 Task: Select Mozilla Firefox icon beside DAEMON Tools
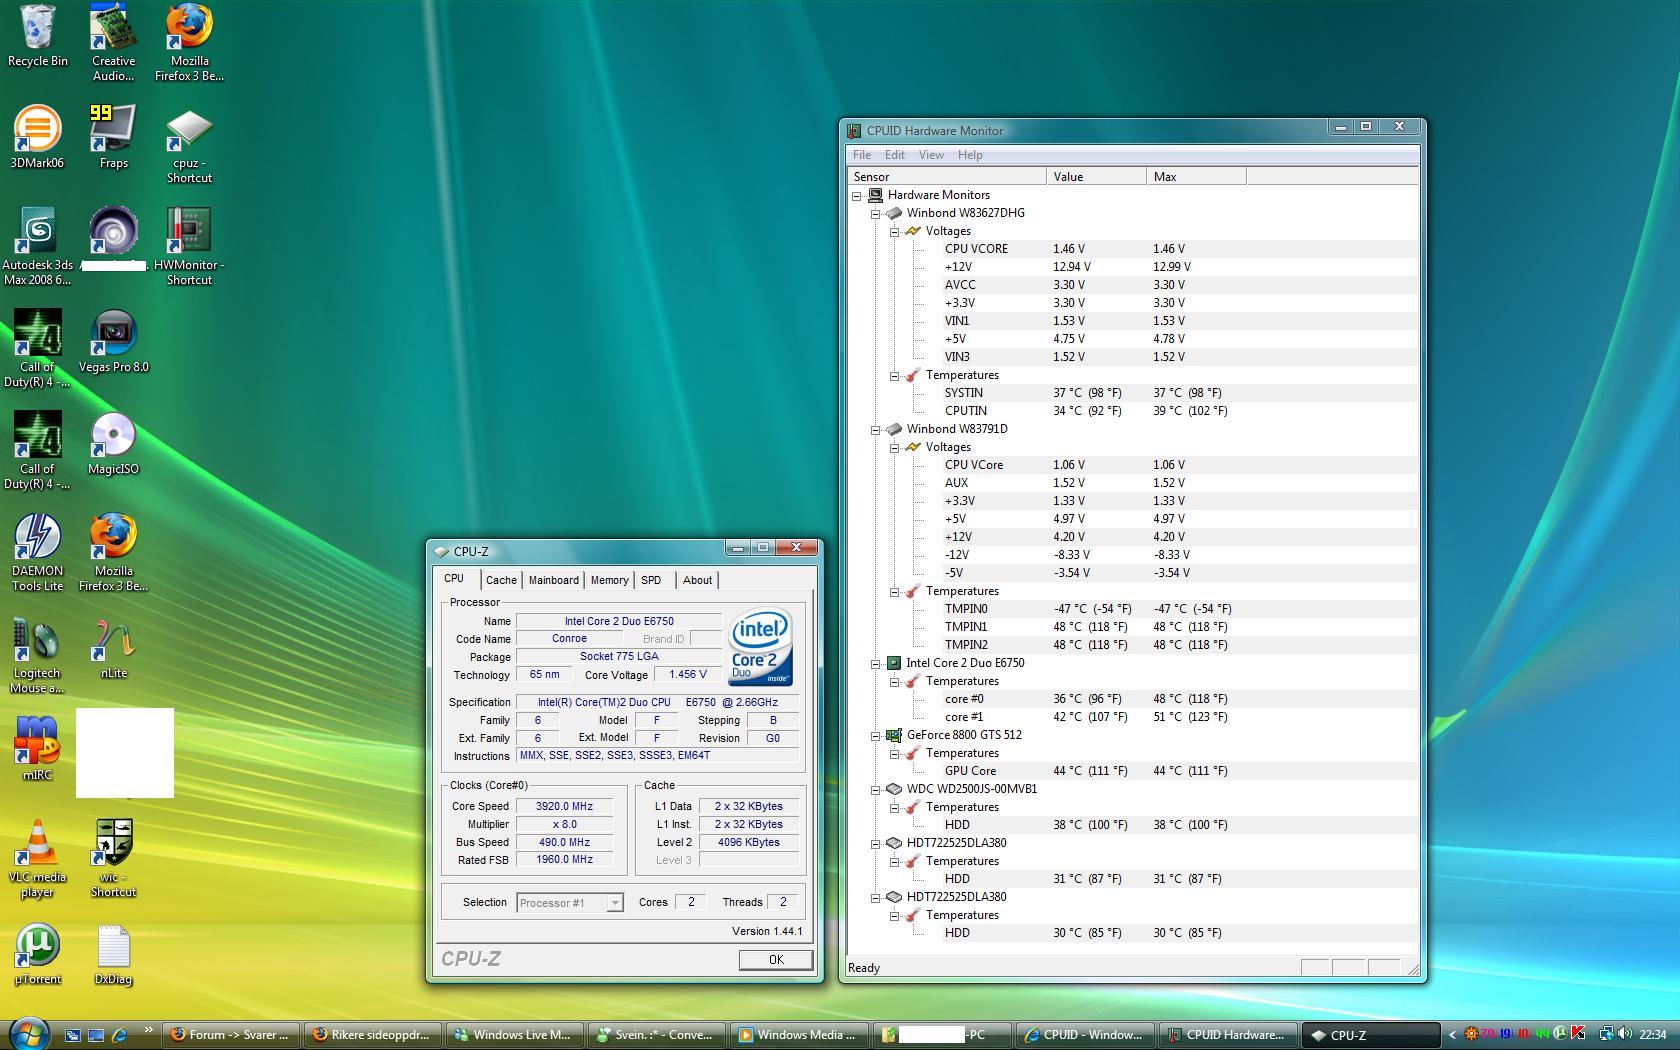point(113,553)
